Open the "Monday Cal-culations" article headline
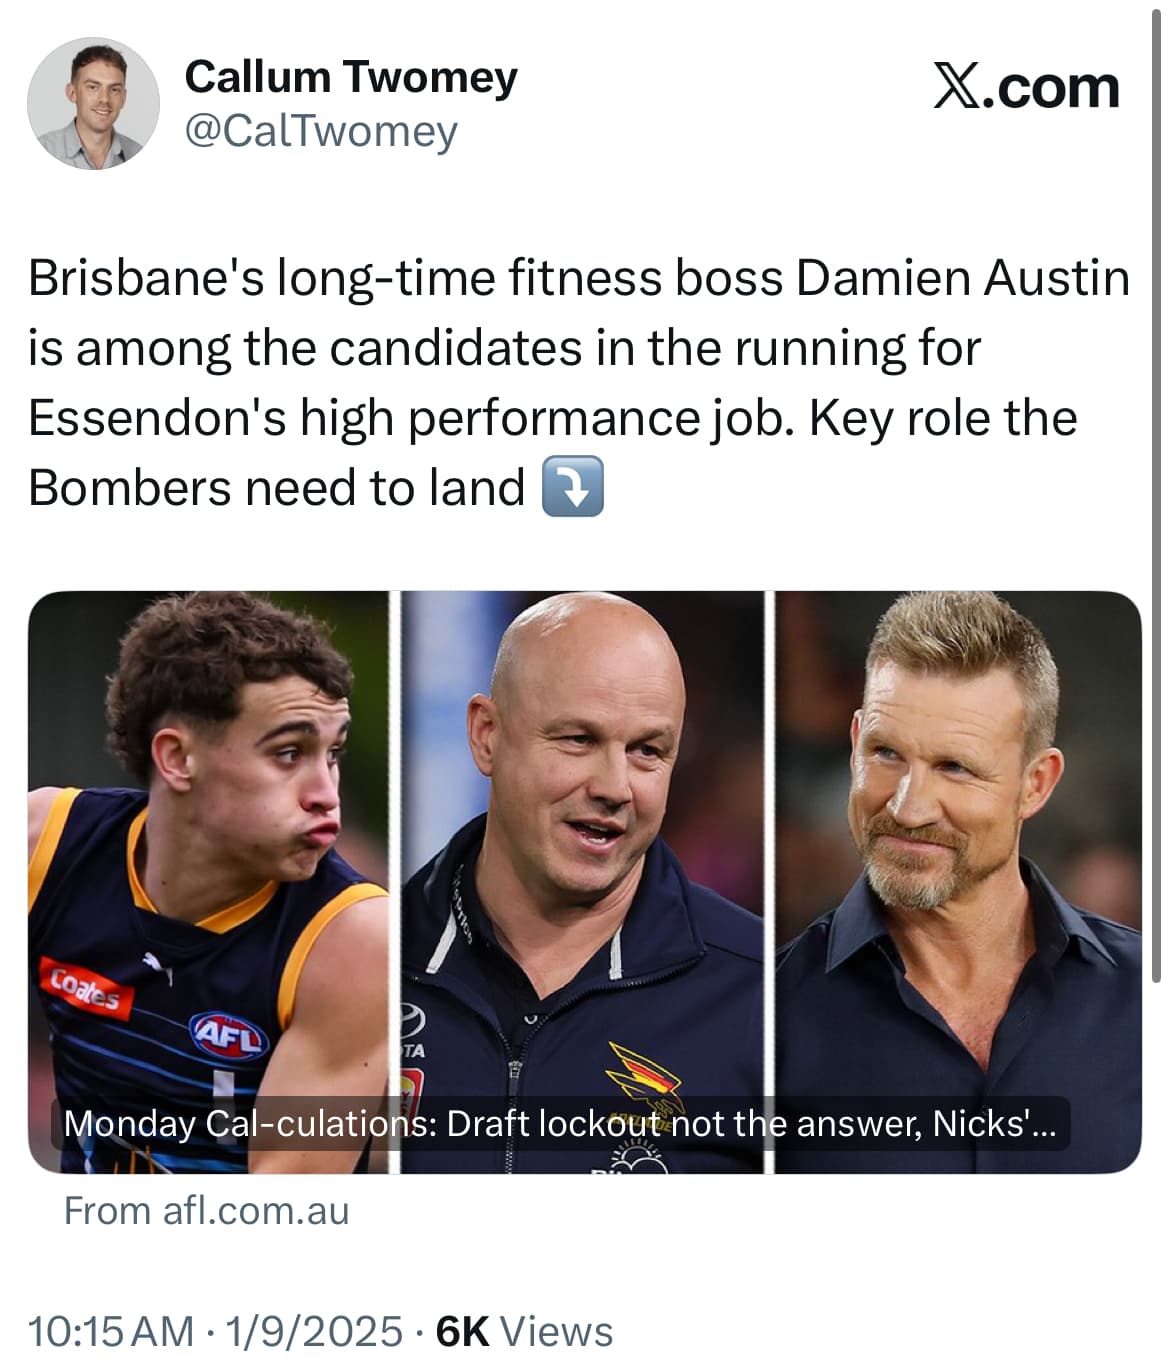 tap(558, 1124)
